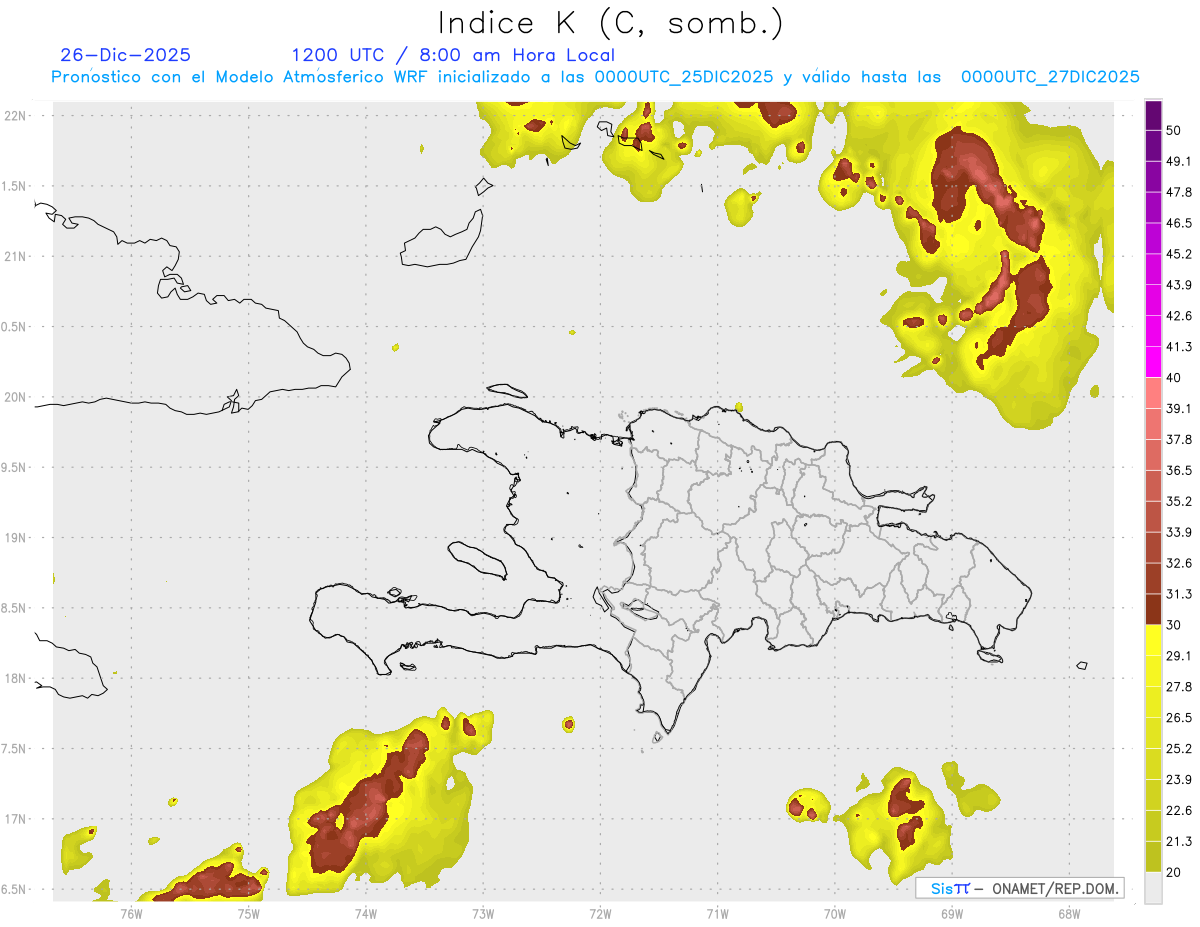Click the "7.5N" latitude label

(x=14, y=748)
